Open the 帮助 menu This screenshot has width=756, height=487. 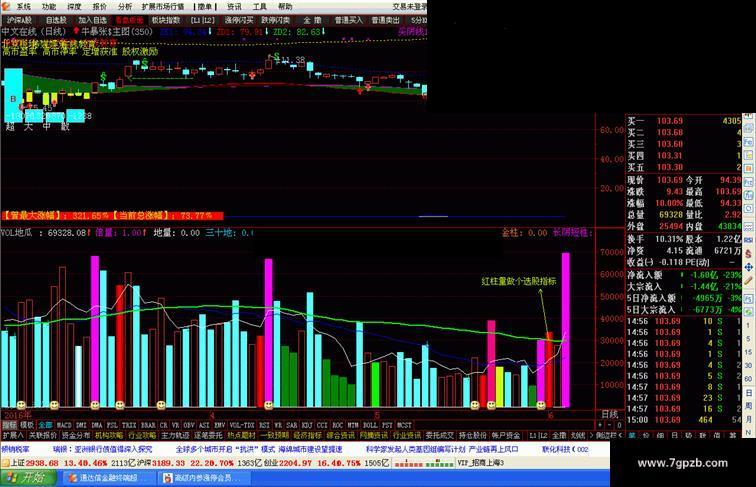[x=285, y=7]
